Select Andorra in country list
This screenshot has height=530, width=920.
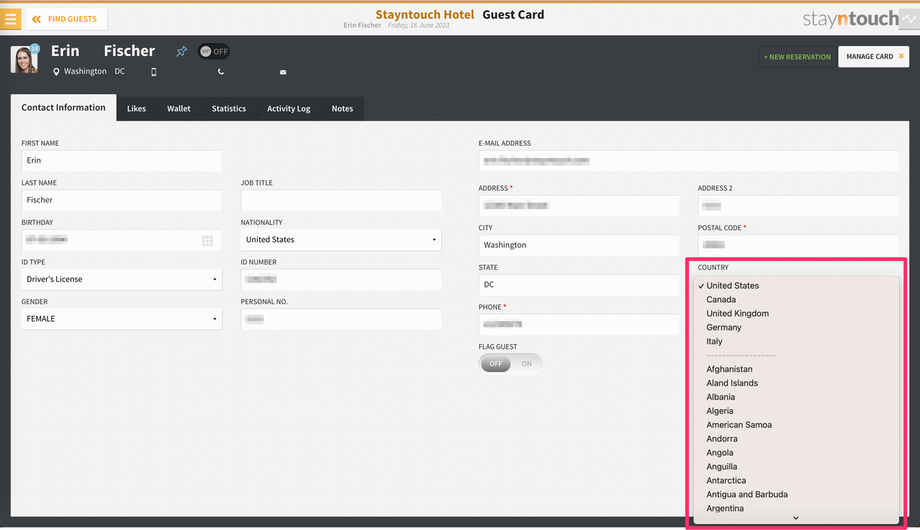(x=796, y=439)
